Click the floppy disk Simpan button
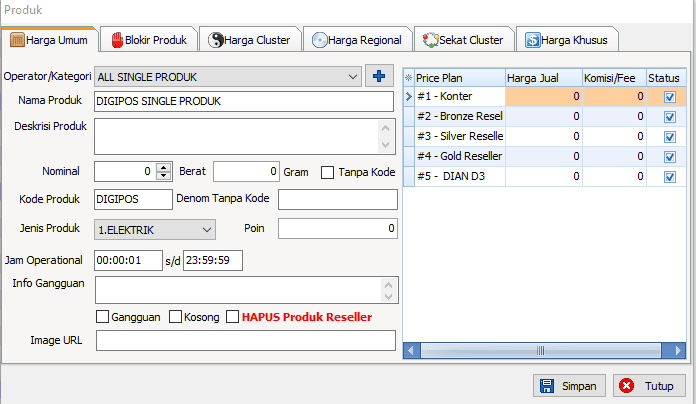 pos(569,386)
